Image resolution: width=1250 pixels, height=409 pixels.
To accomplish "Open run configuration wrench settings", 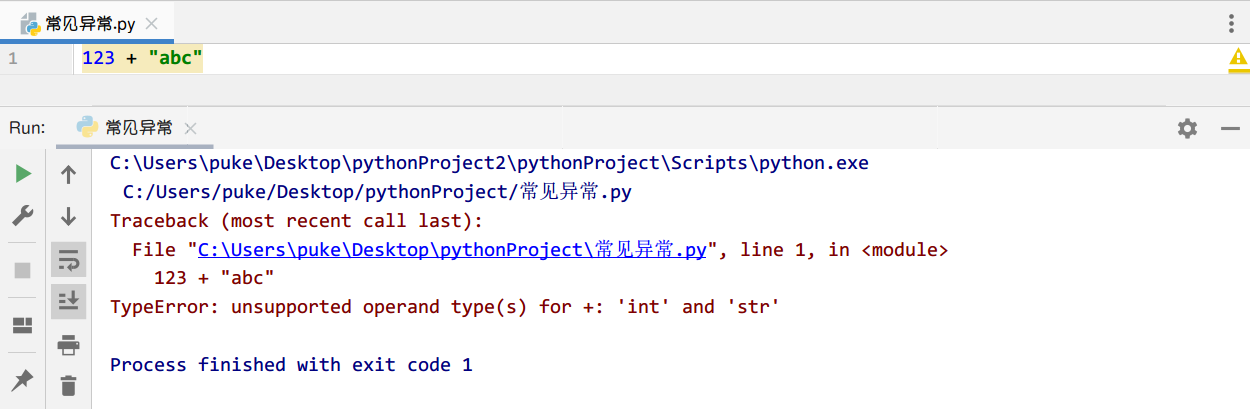I will [x=23, y=216].
